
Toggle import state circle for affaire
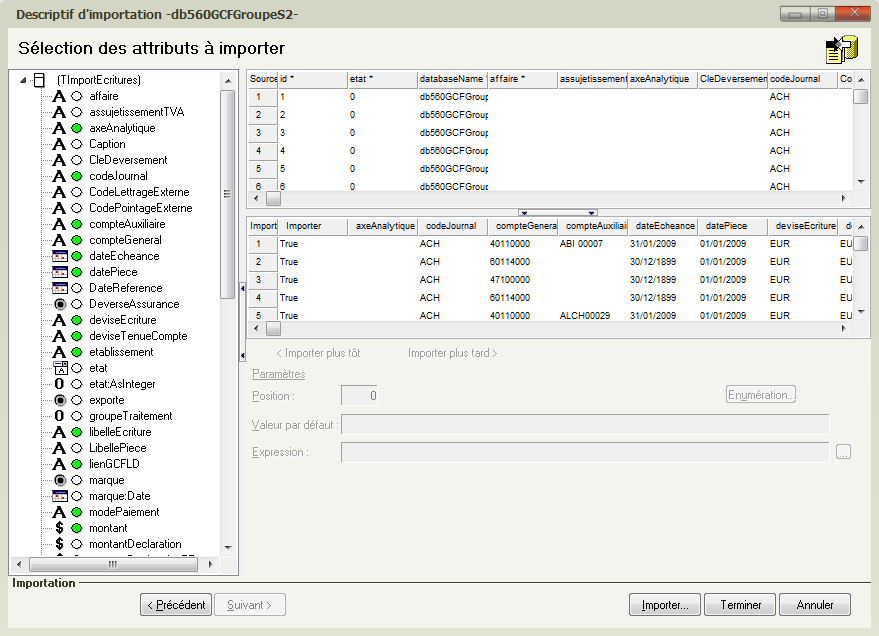pyautogui.click(x=77, y=96)
